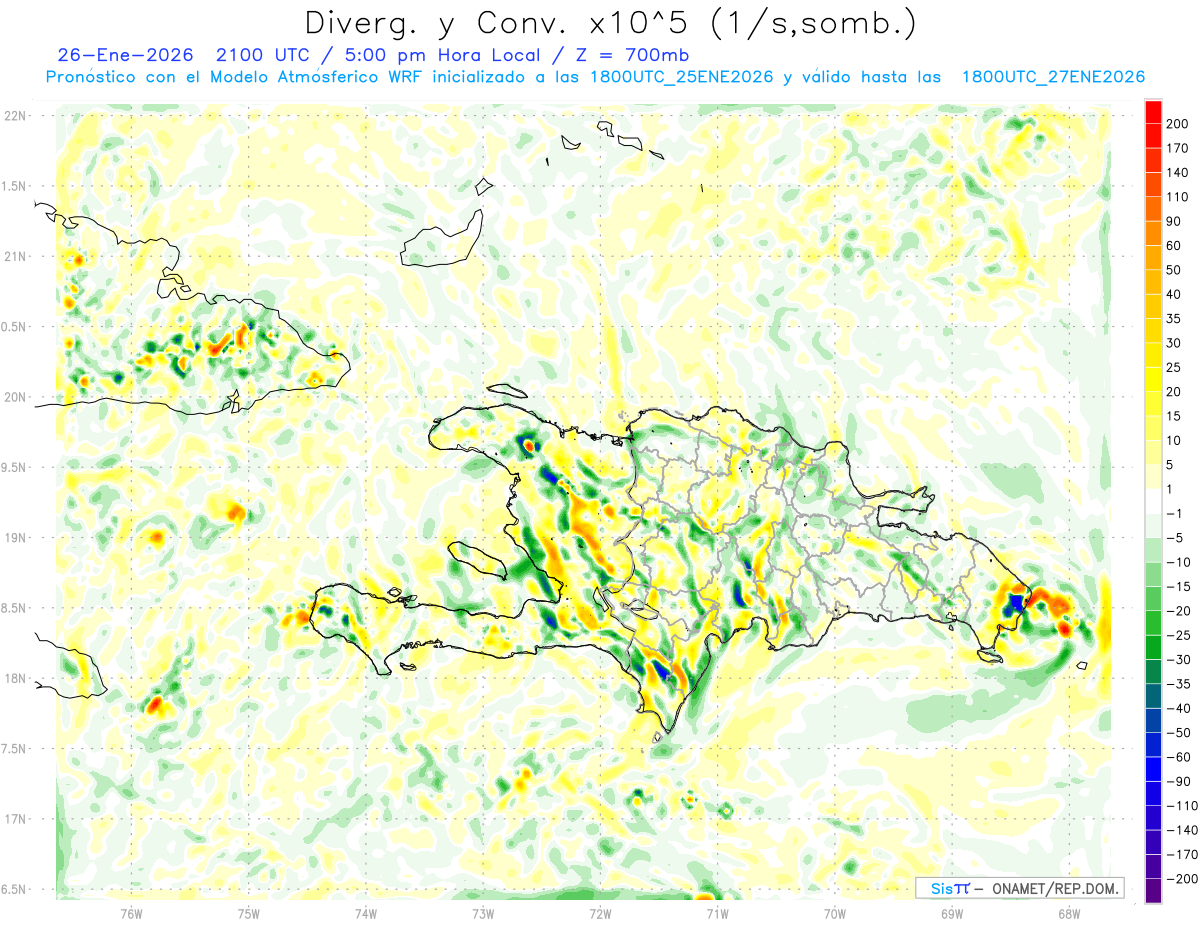Click the positive colorbar label "20"
This screenshot has width=1200, height=927.
[1175, 392]
